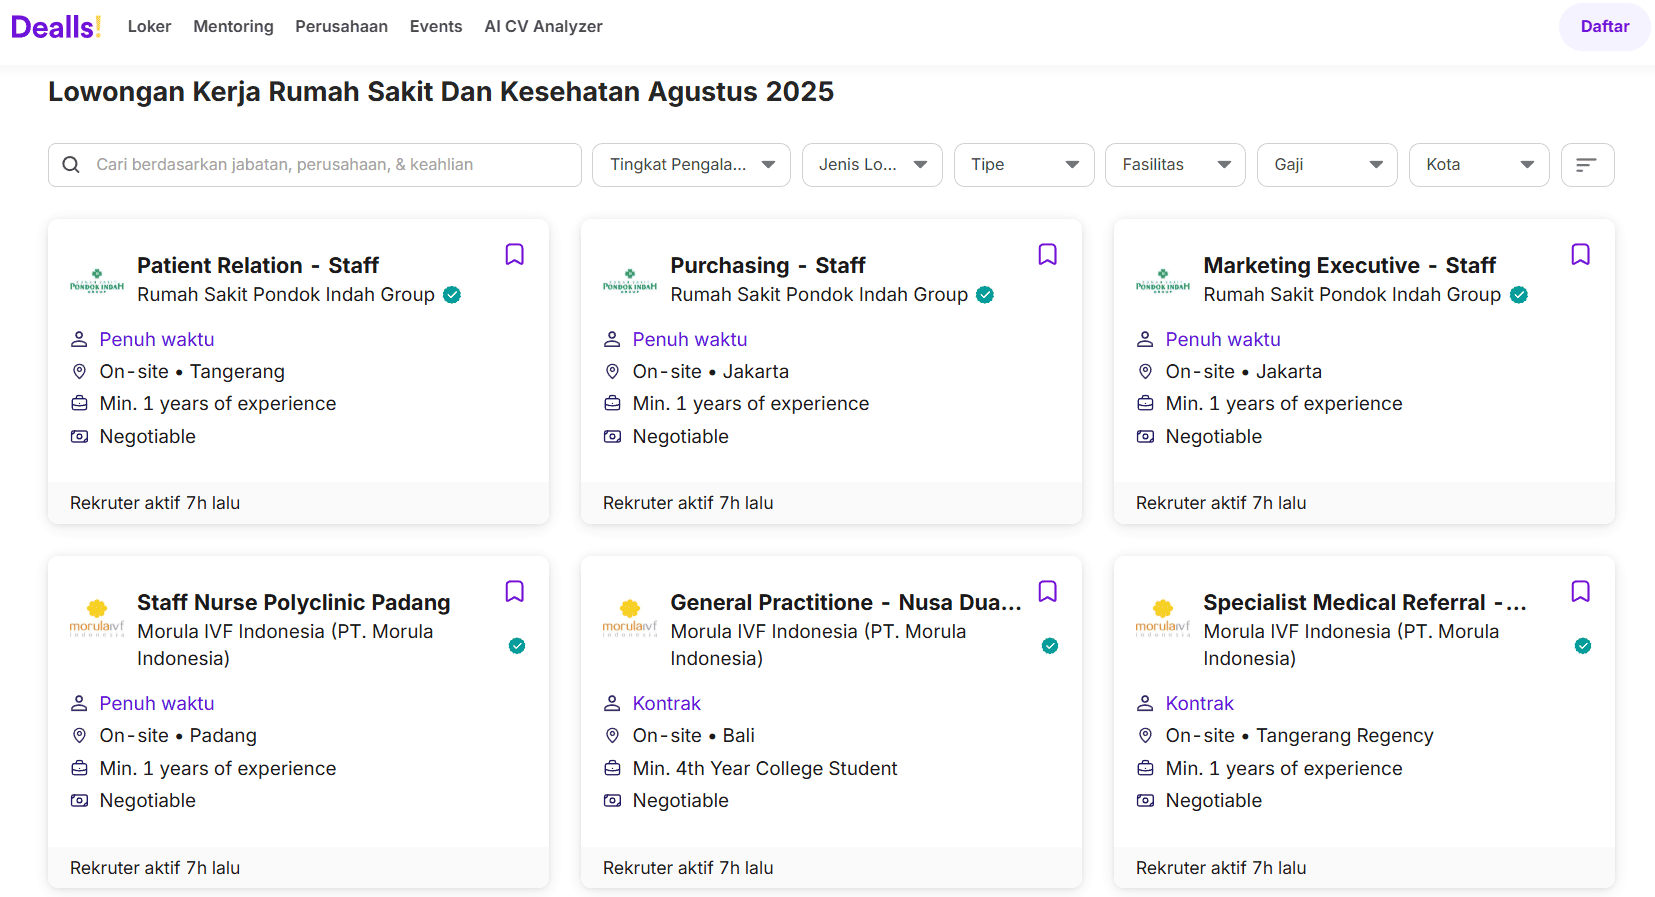
Task: Click Morula IVF logo on Staff Nurse card
Action: coord(97,618)
